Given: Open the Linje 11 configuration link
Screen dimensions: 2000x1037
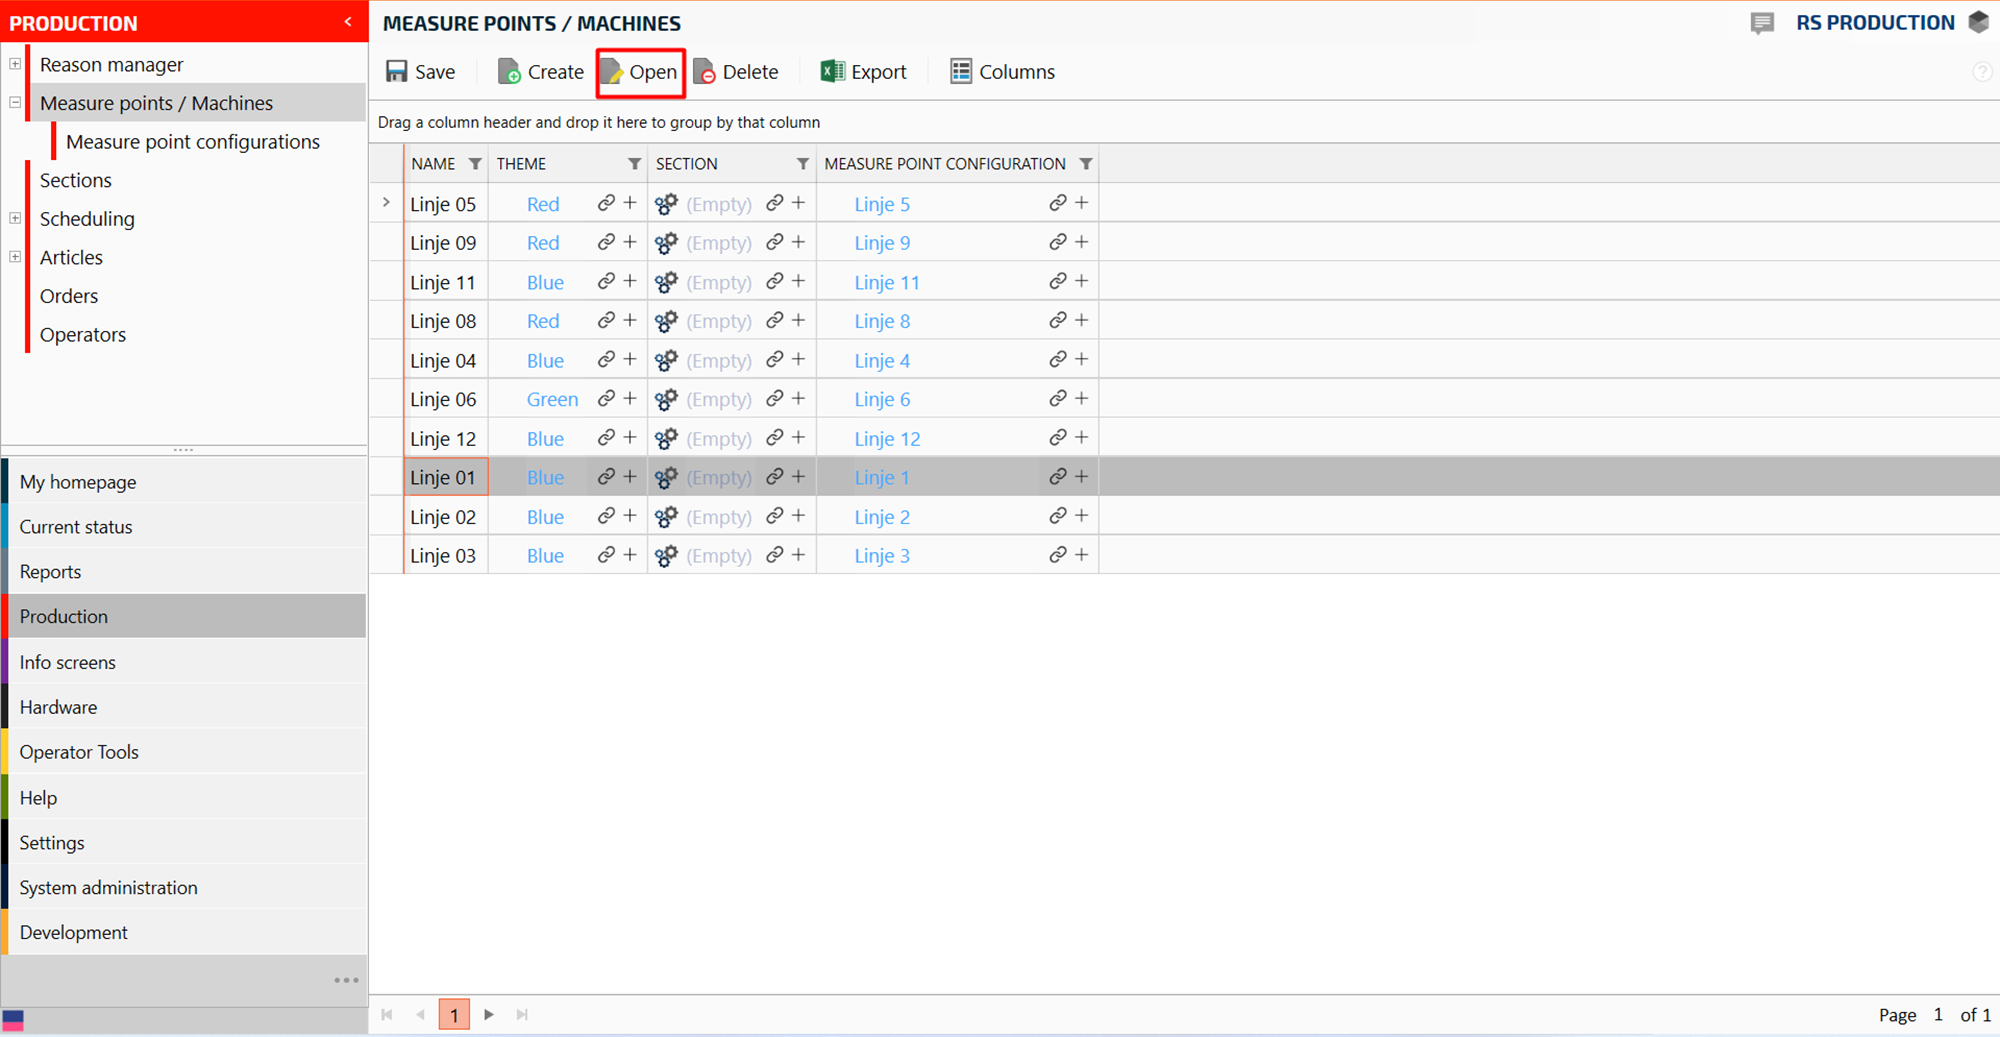Looking at the screenshot, I should (x=886, y=282).
